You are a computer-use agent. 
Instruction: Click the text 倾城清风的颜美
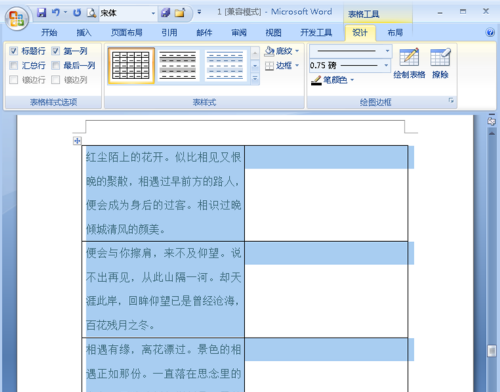(123, 229)
